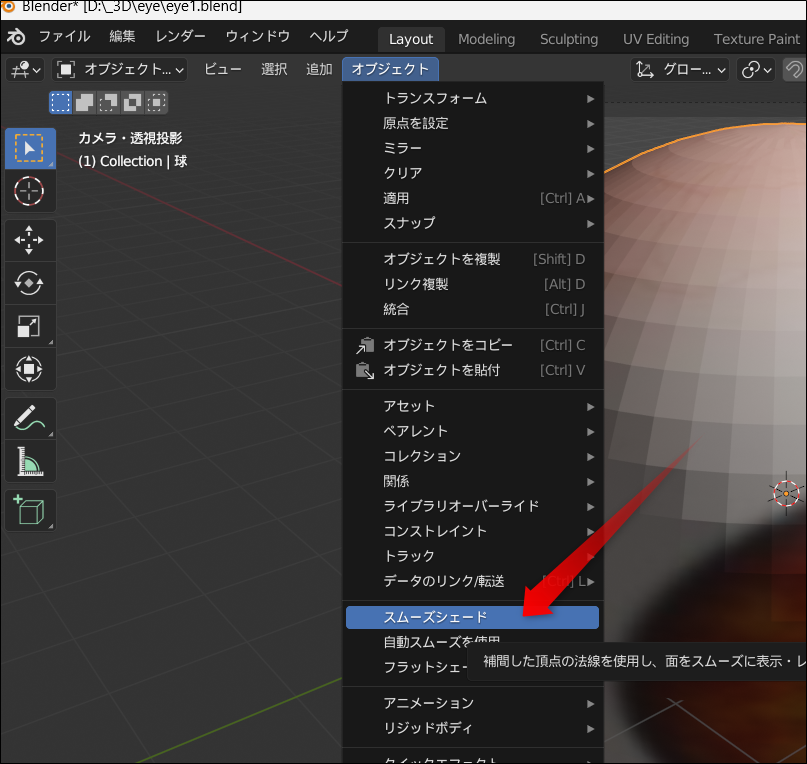Select the Select Box tool
This screenshot has height=764, width=807.
pyautogui.click(x=30, y=148)
